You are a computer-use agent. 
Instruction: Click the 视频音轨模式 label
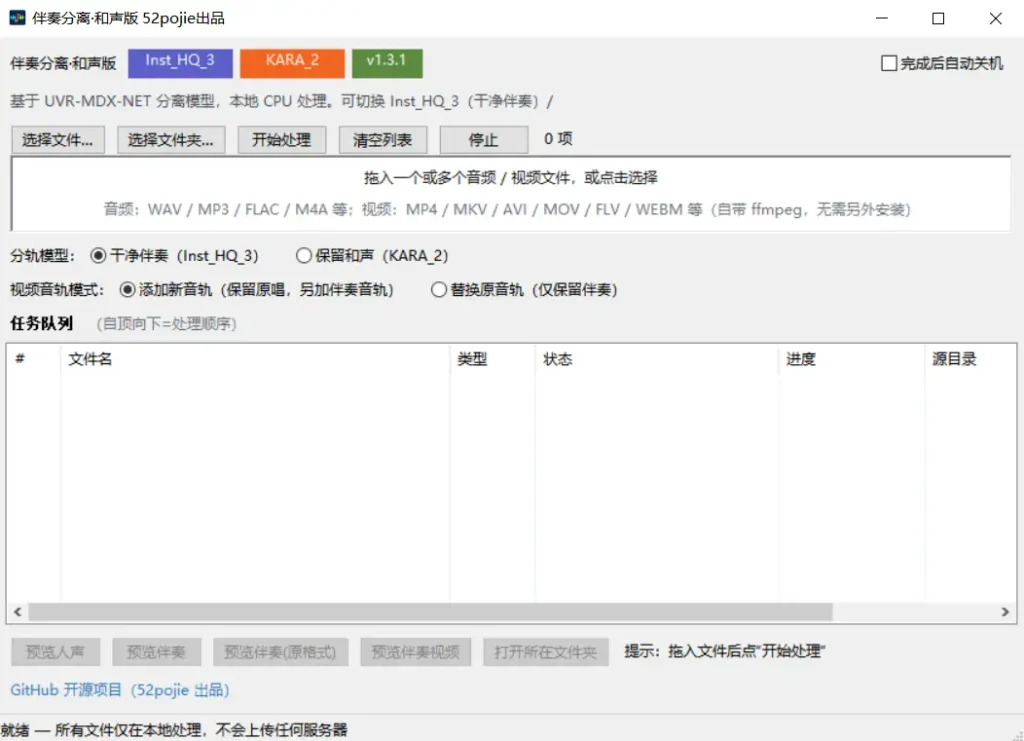pos(57,289)
